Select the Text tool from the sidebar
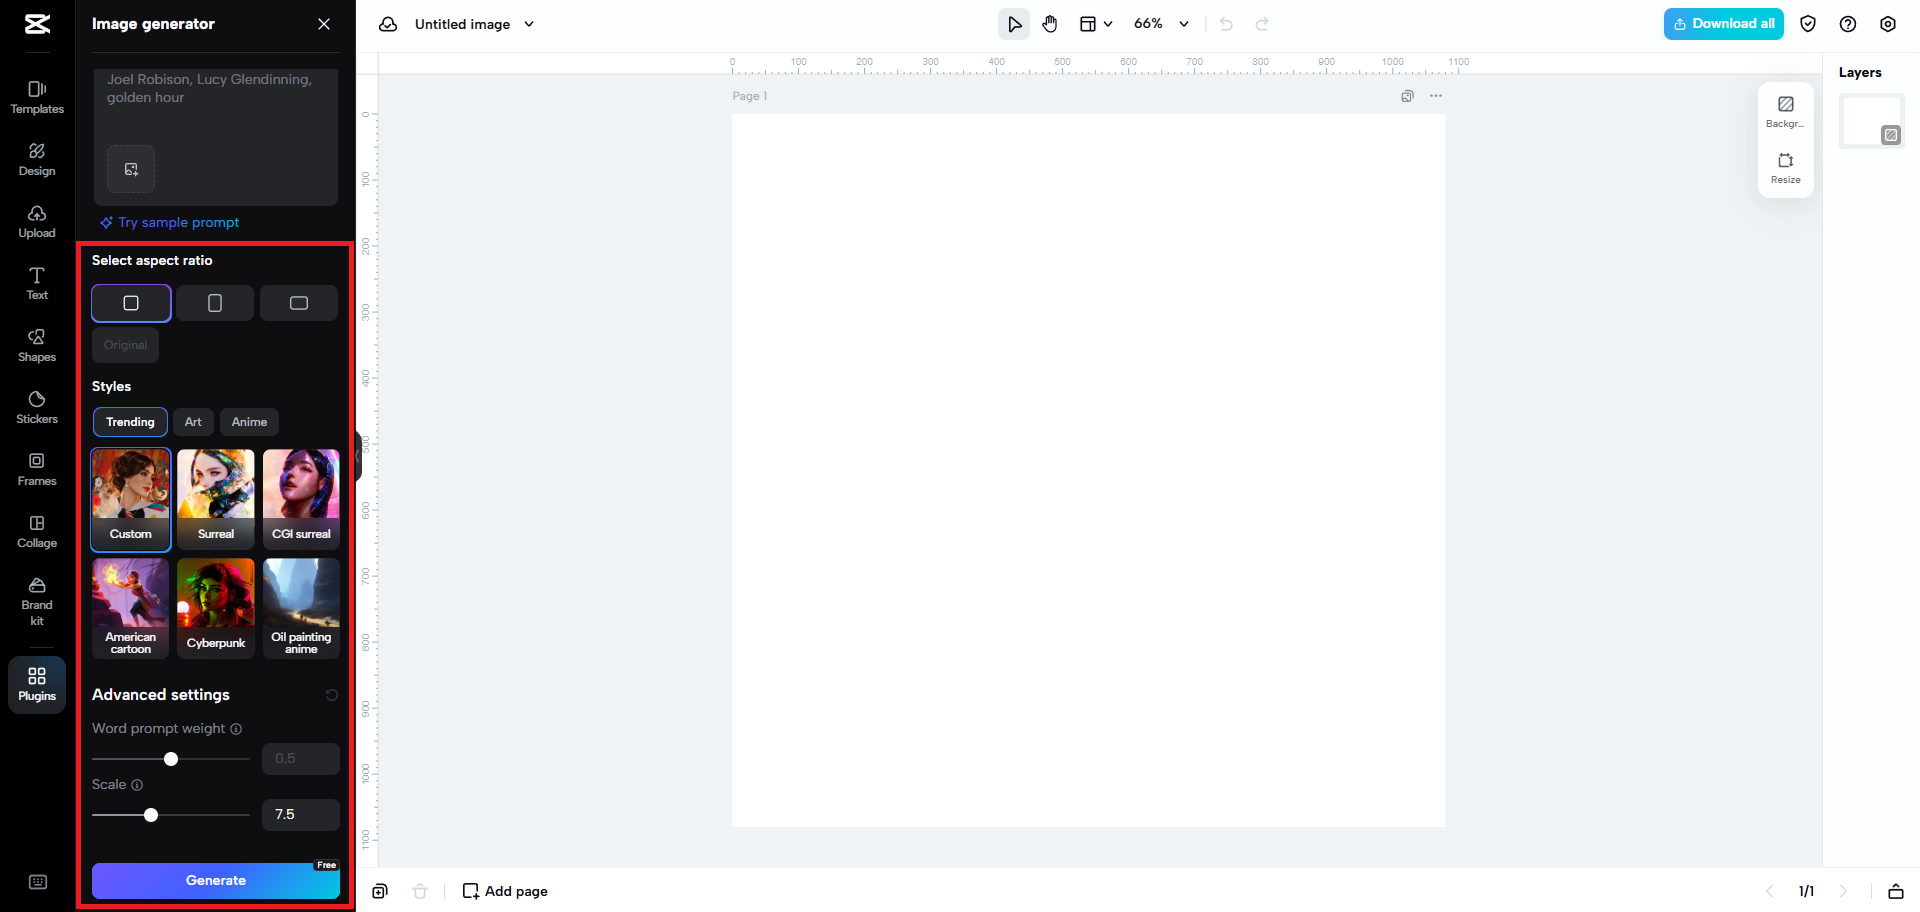This screenshot has height=912, width=1920. (36, 283)
